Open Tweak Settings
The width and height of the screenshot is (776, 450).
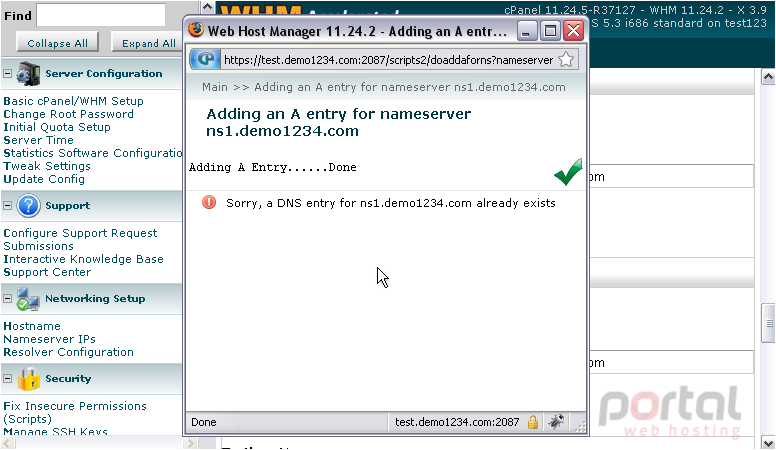[x=47, y=166]
